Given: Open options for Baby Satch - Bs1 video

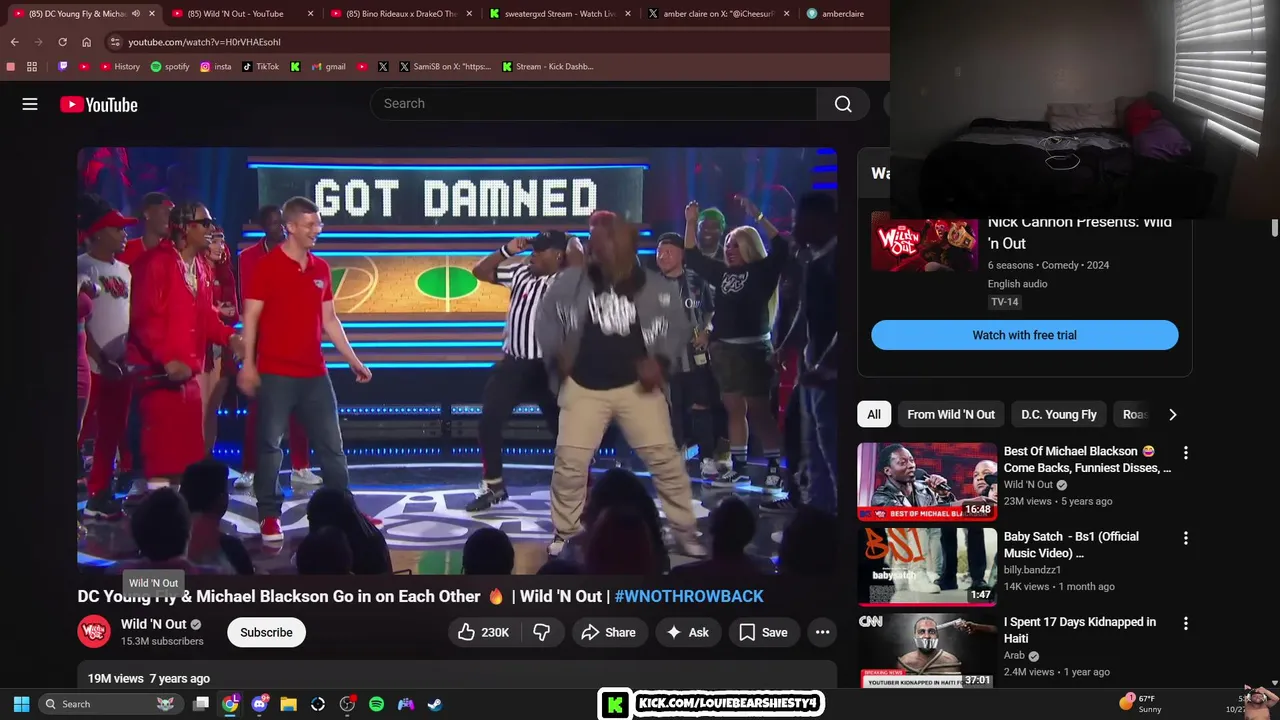Looking at the screenshot, I should click(1185, 538).
